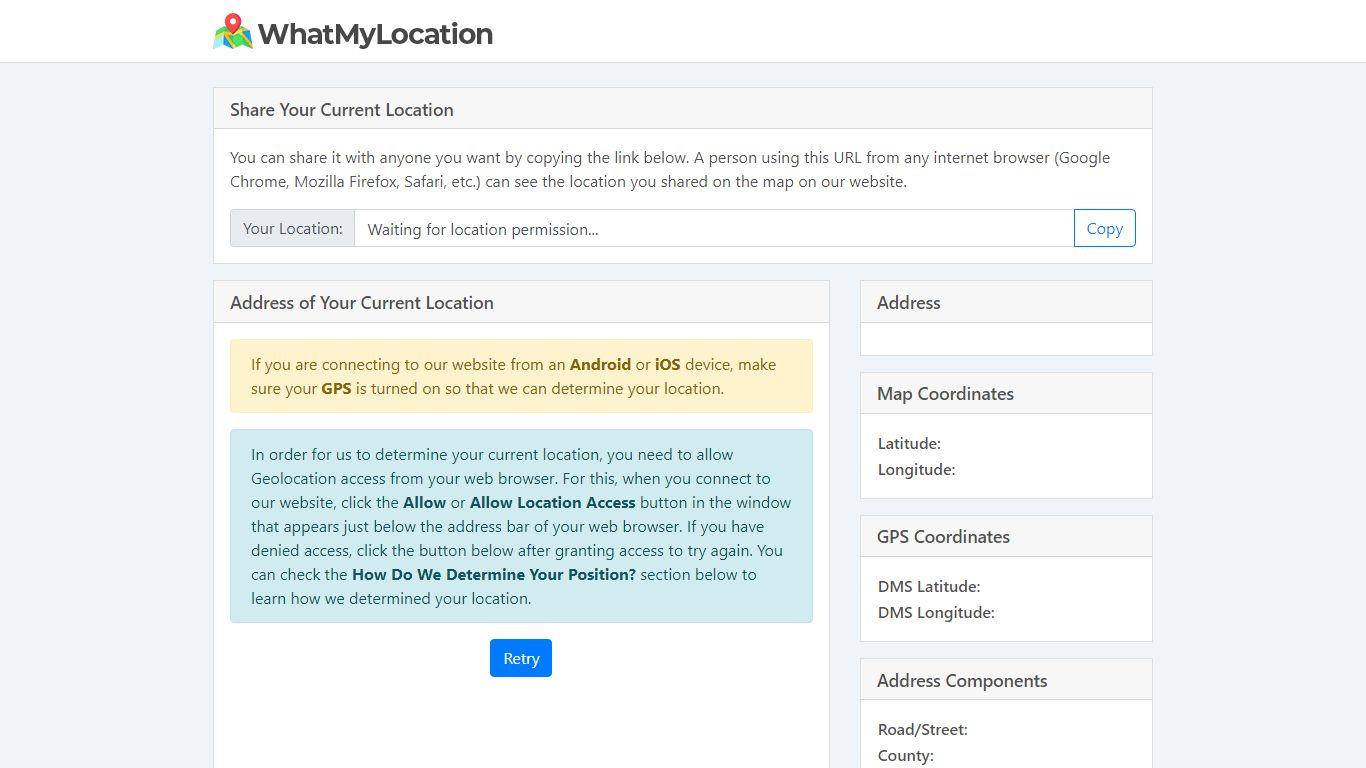Viewport: 1366px width, 768px height.
Task: Click the WhatMyLocation map pin logo icon
Action: (233, 32)
